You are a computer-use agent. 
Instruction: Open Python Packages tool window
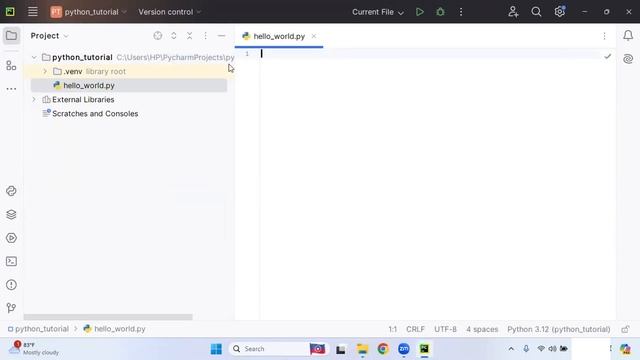coord(11,191)
